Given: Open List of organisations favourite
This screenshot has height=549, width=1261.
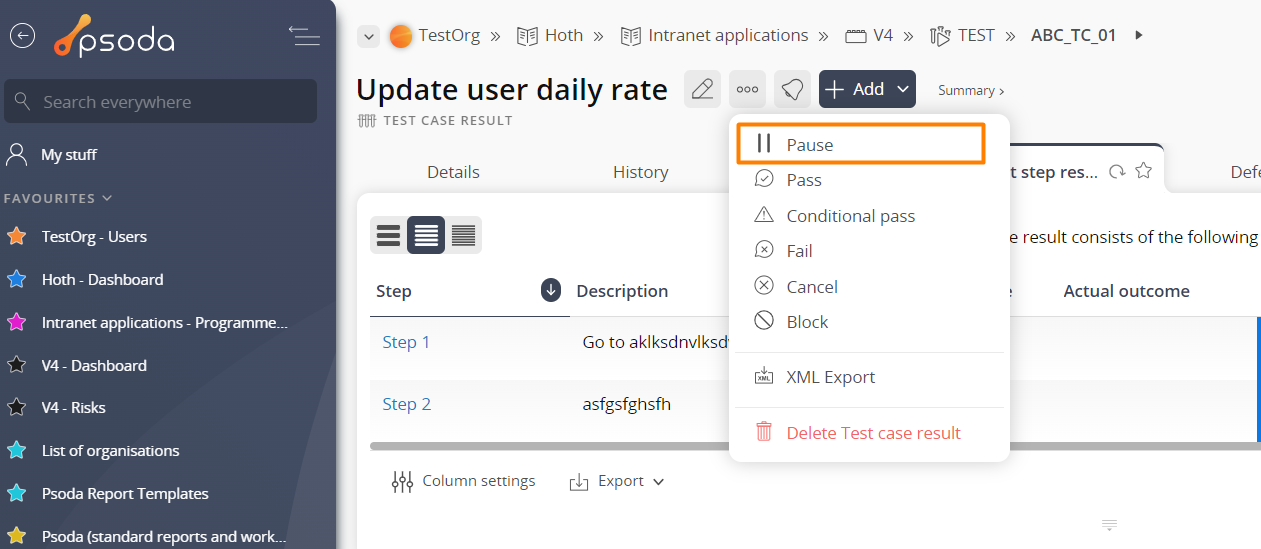Looking at the screenshot, I should [x=110, y=451].
